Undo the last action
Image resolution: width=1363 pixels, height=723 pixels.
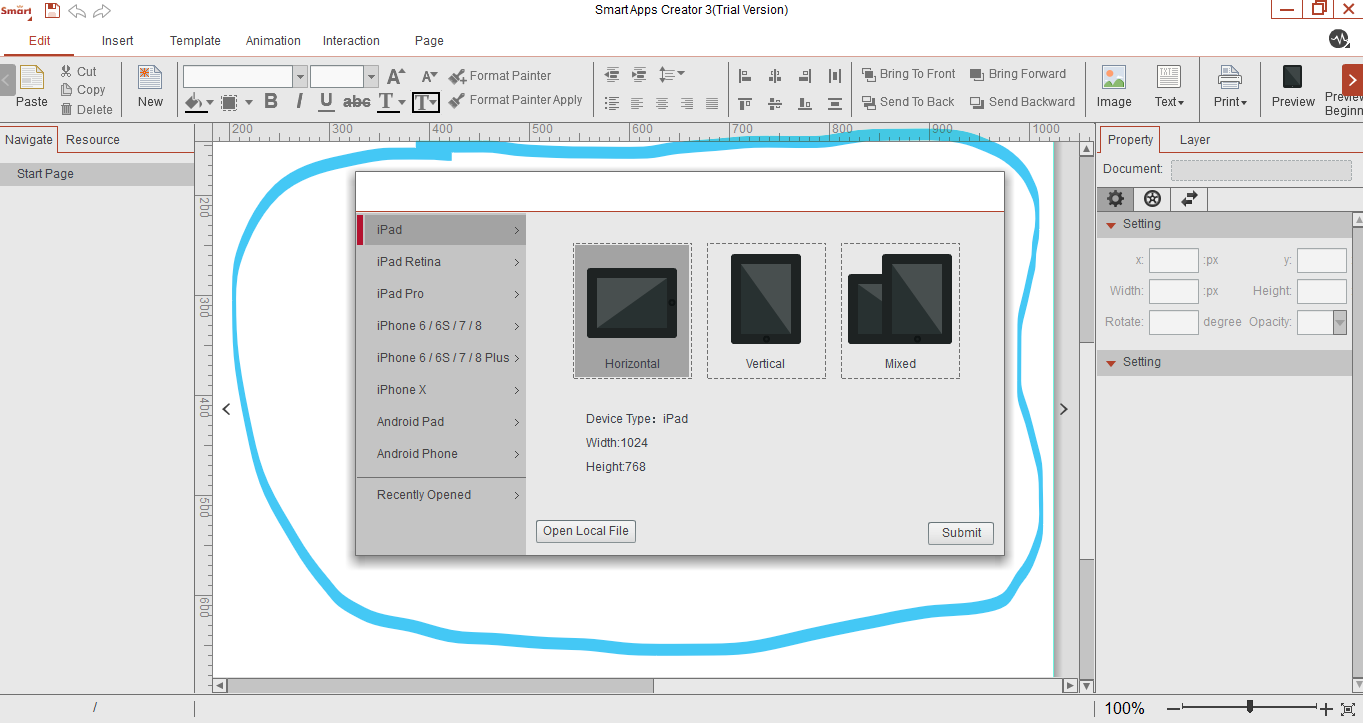pyautogui.click(x=77, y=10)
